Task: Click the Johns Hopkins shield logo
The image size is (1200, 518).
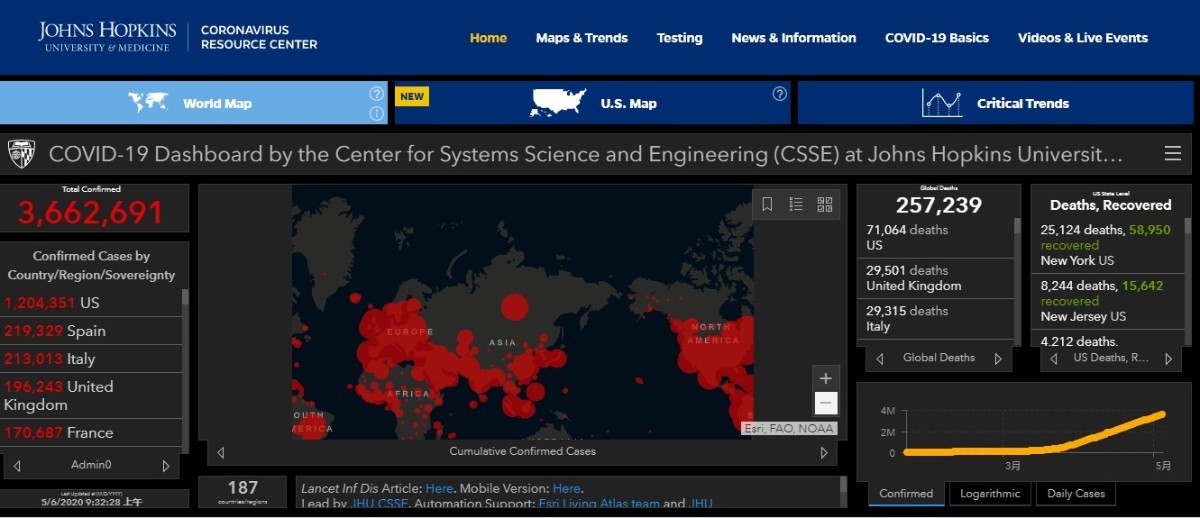Action: pyautogui.click(x=21, y=154)
